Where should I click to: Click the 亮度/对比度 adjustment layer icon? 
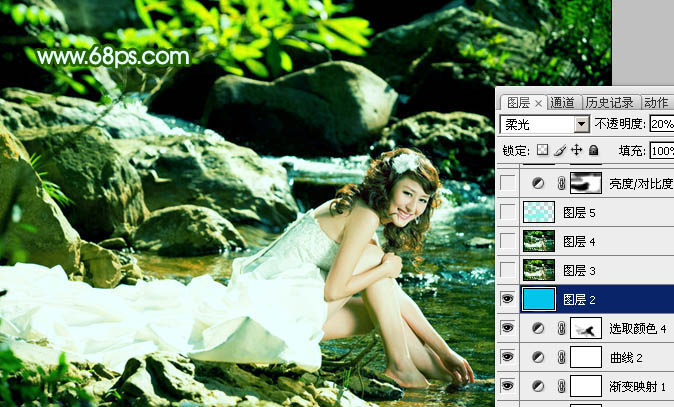point(539,184)
